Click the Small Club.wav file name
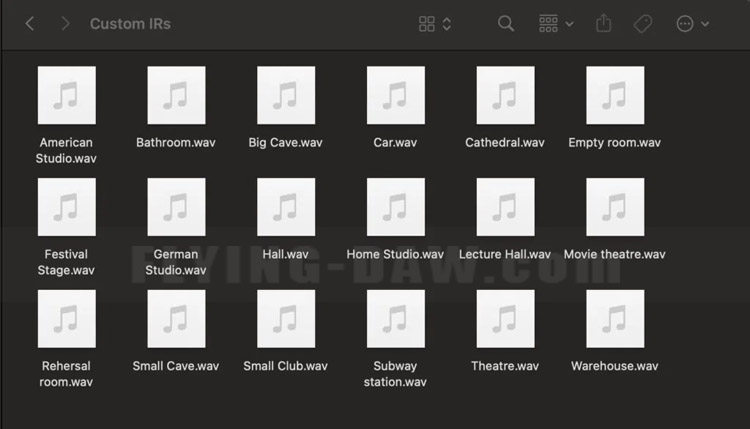This screenshot has width=750, height=429. click(x=286, y=366)
